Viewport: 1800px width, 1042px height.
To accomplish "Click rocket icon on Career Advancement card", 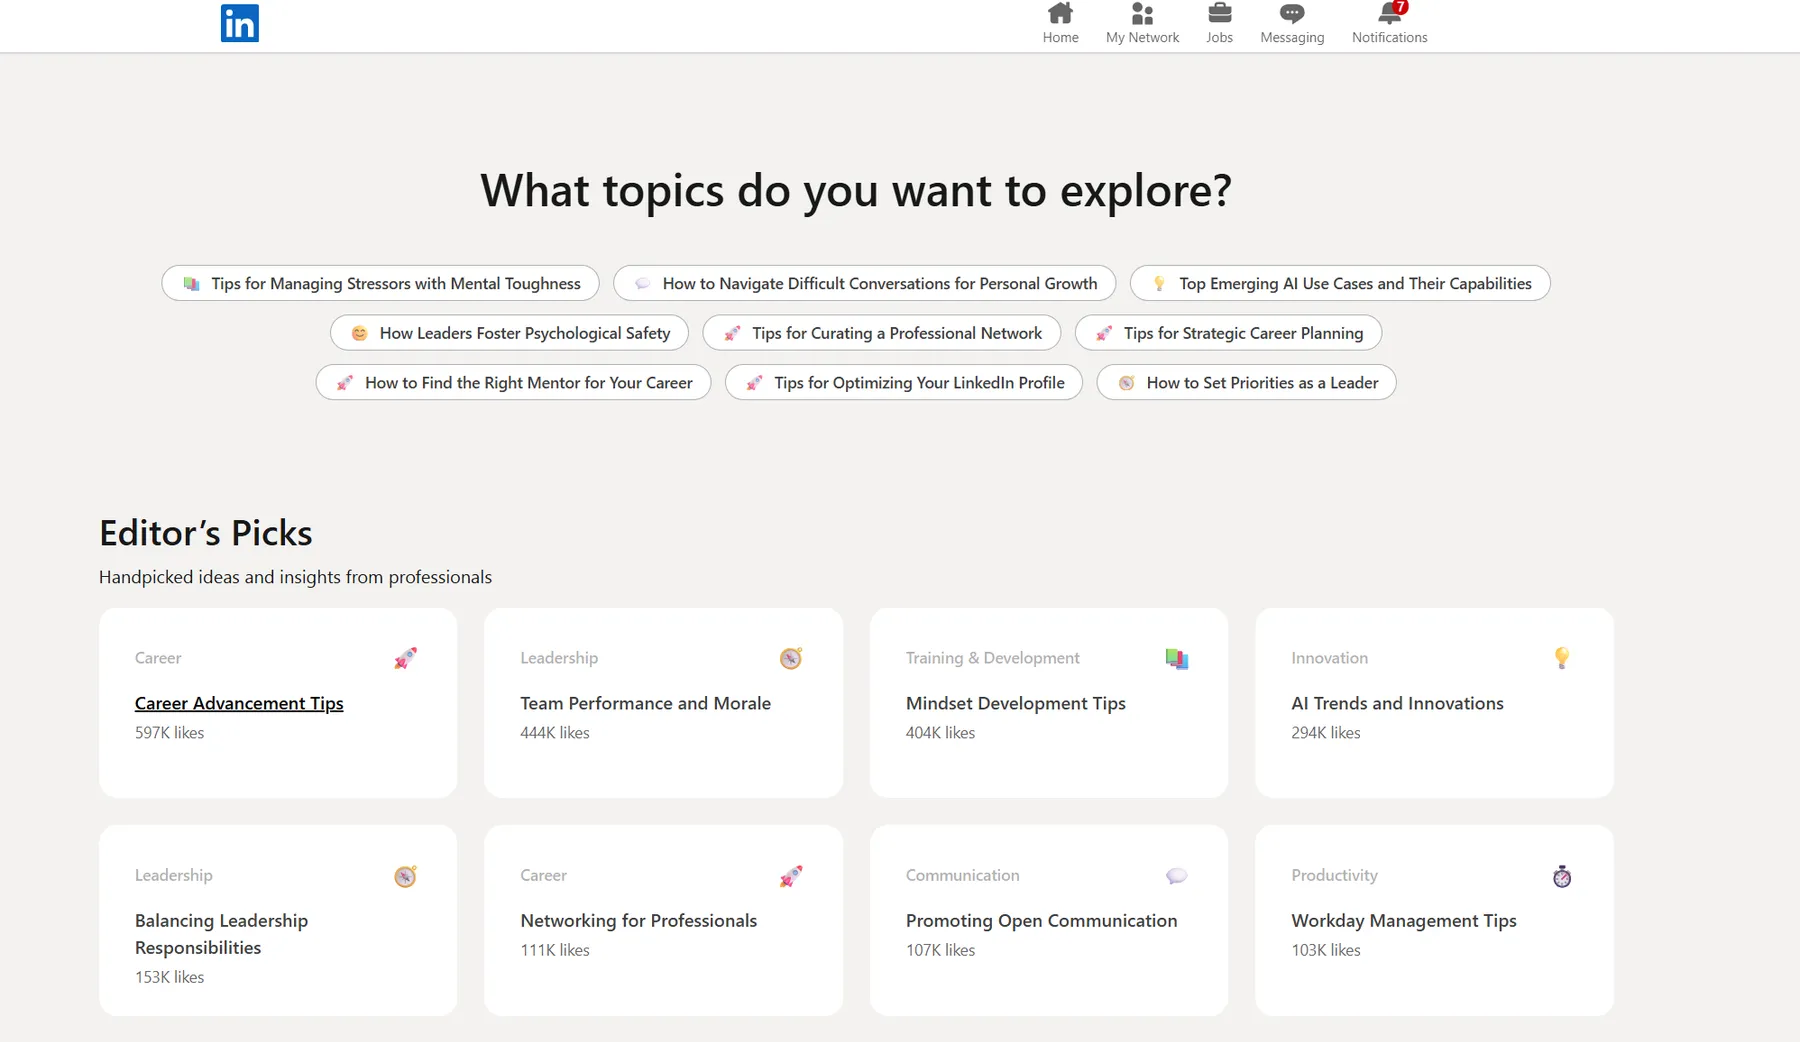I will click(405, 658).
